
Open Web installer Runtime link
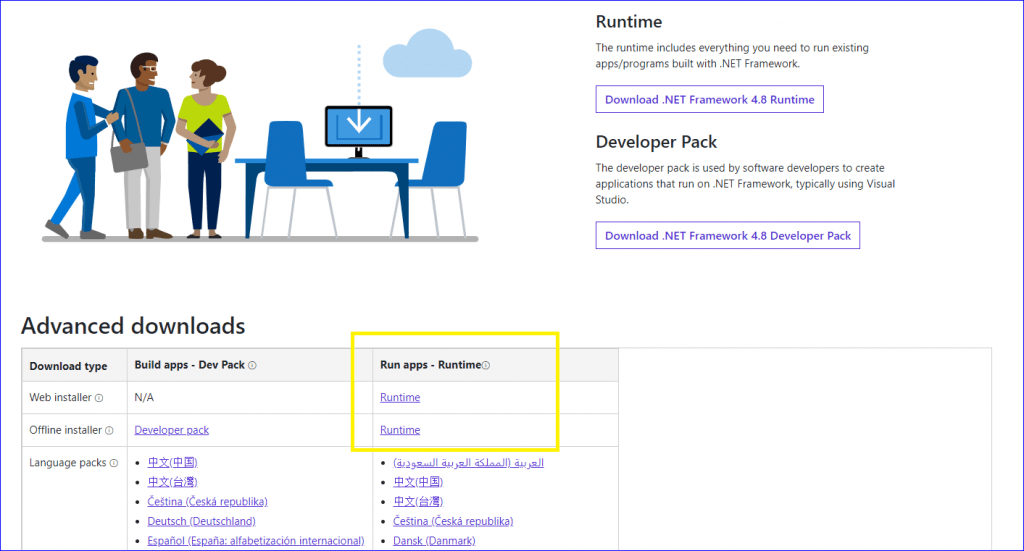pyautogui.click(x=400, y=398)
